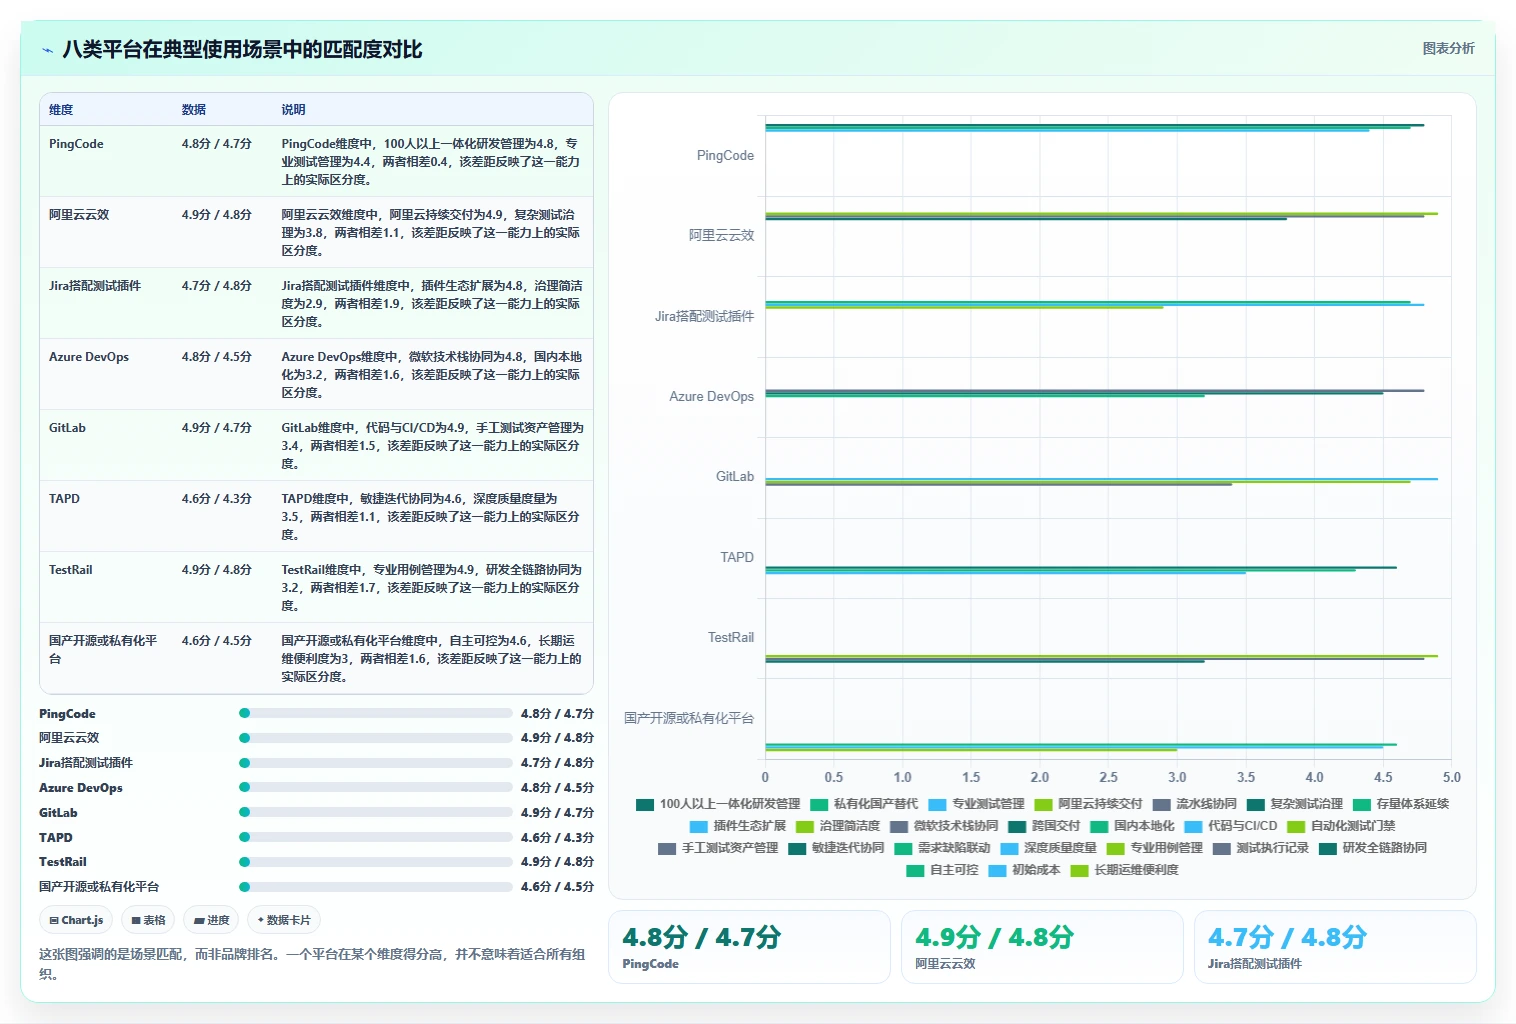Click 国产开源或私有化平台 in the table
The image size is (1516, 1024).
pos(103,650)
